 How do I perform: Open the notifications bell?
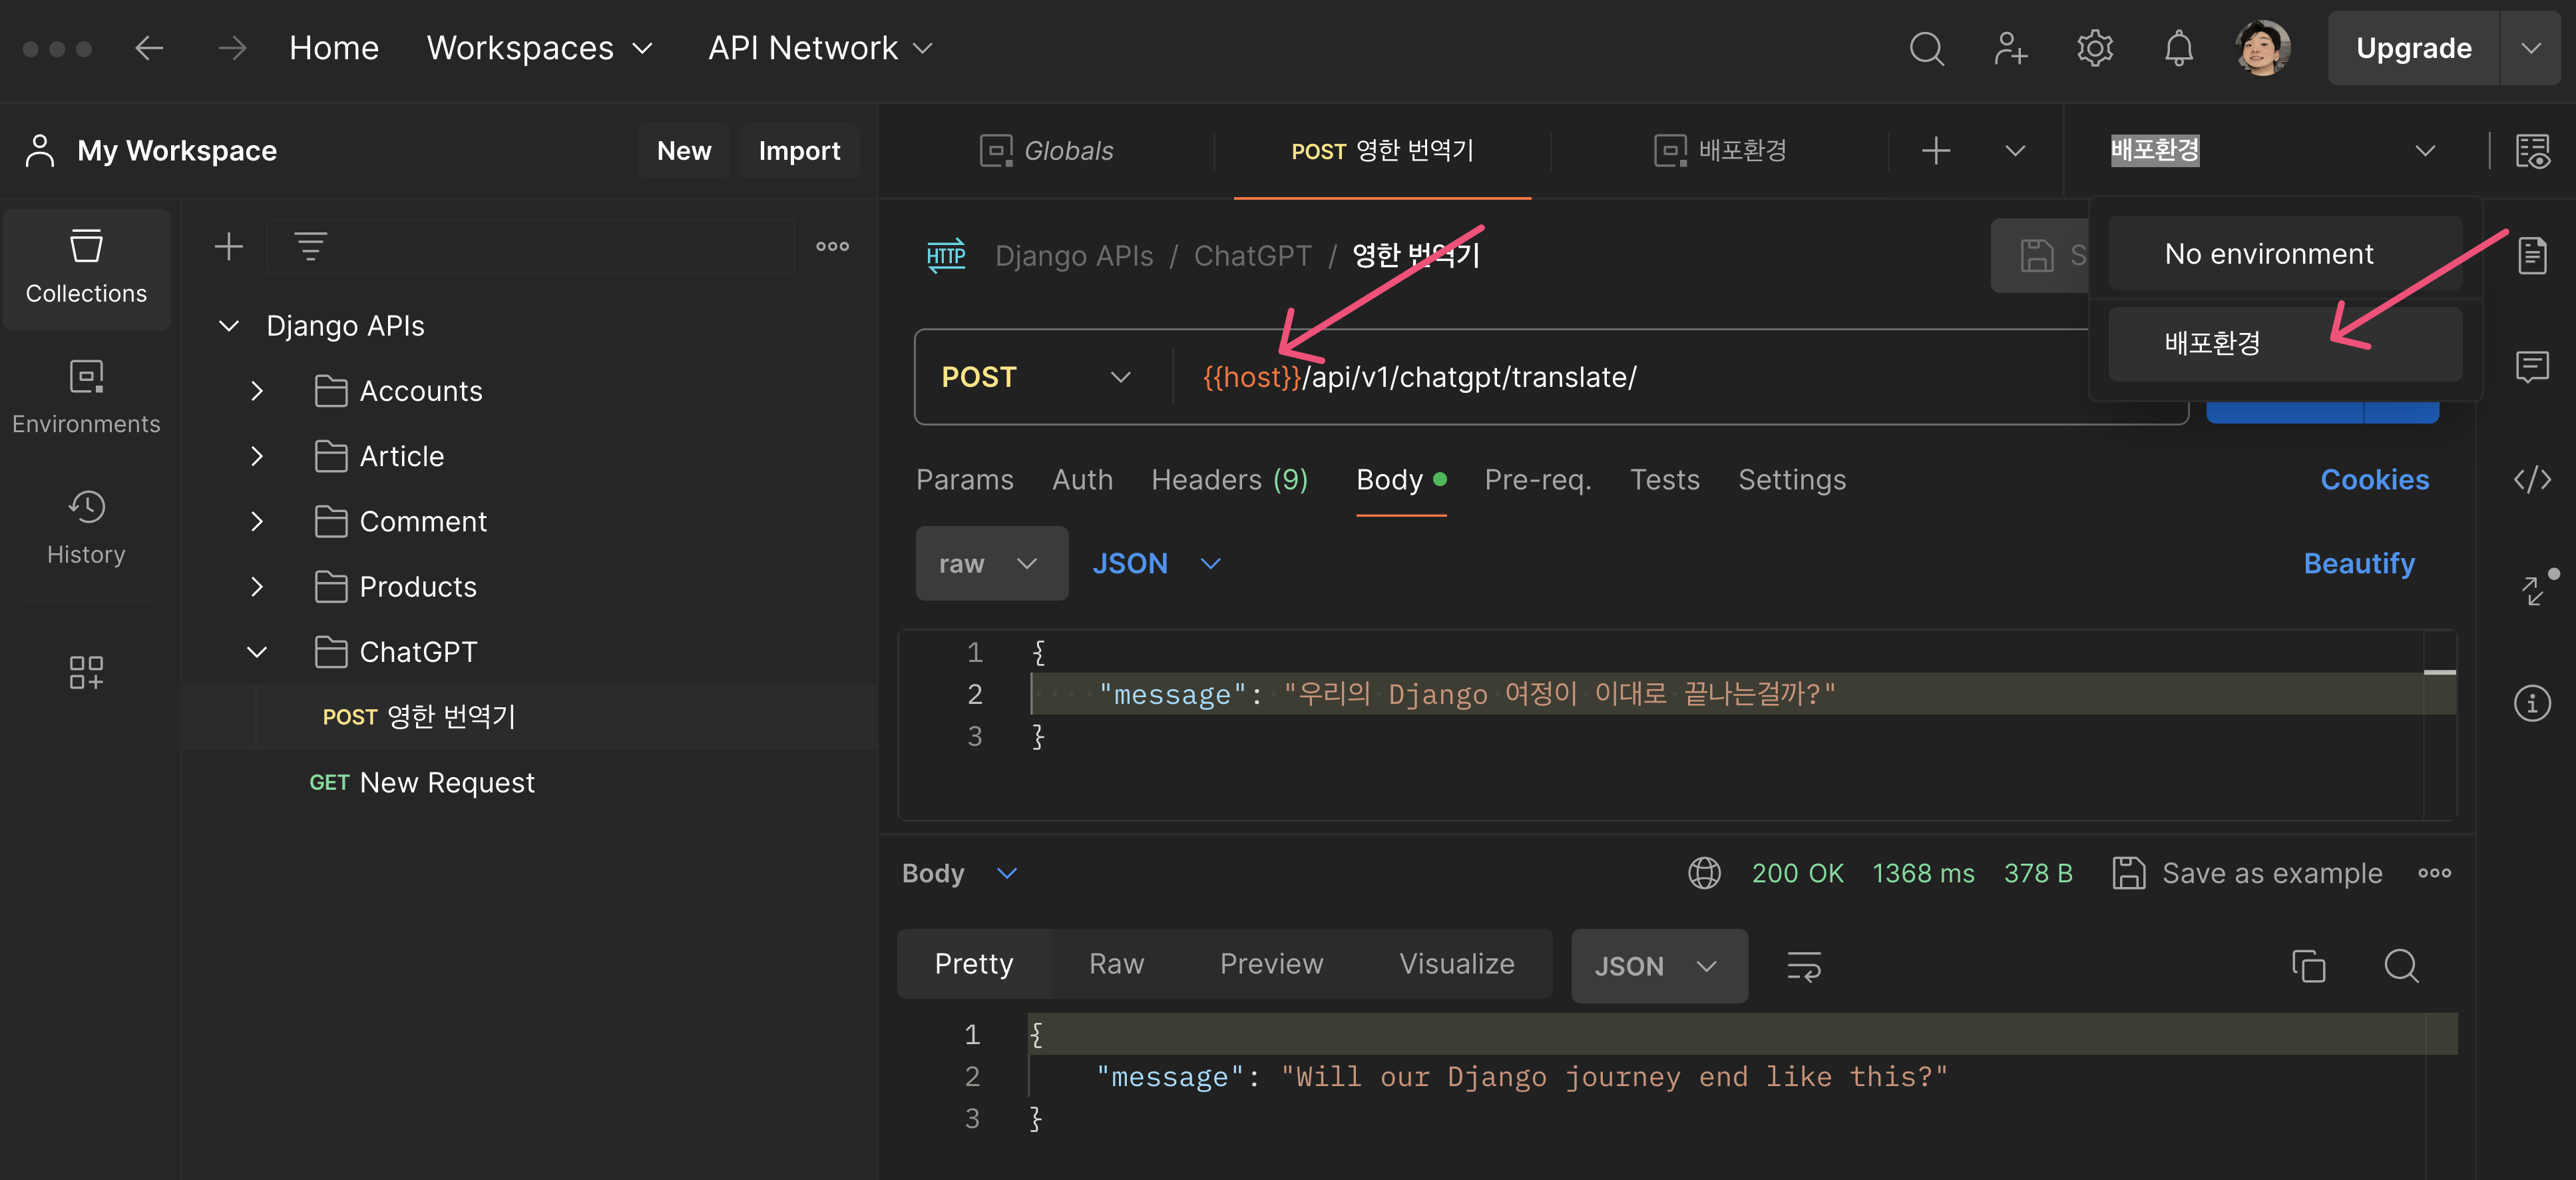(x=2178, y=48)
